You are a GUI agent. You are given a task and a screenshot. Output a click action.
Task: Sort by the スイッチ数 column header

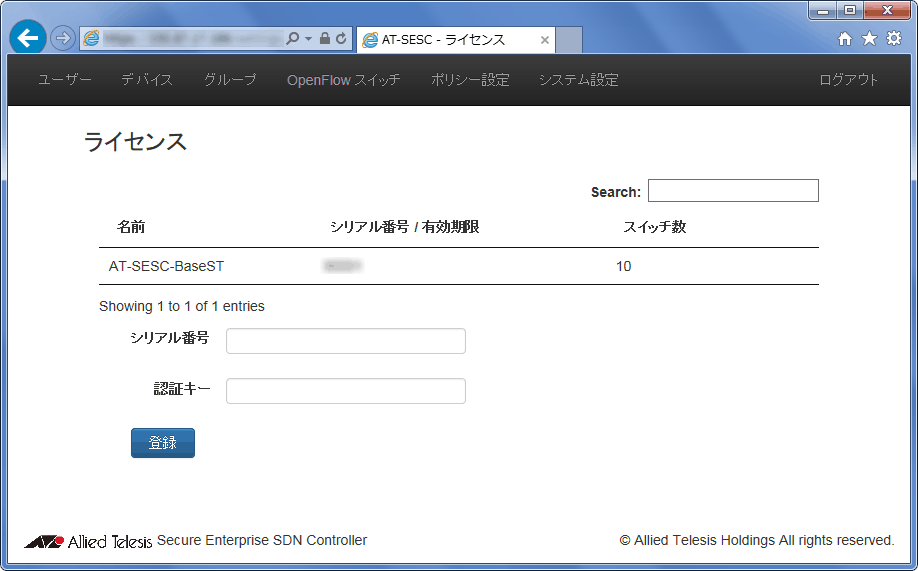[655, 227]
